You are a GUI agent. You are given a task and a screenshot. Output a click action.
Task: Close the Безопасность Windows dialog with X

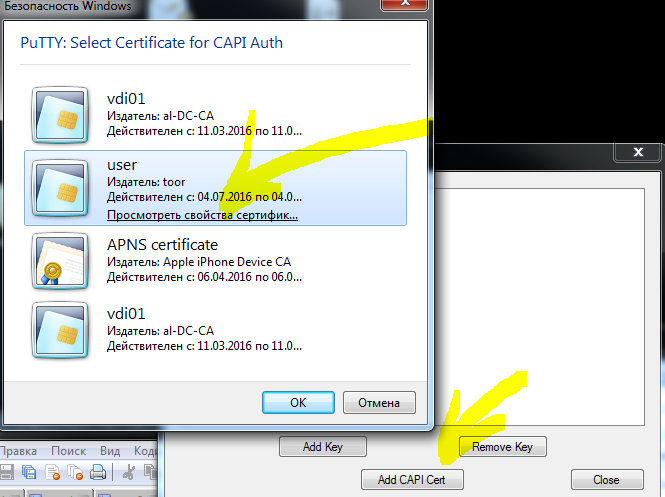pos(405,3)
